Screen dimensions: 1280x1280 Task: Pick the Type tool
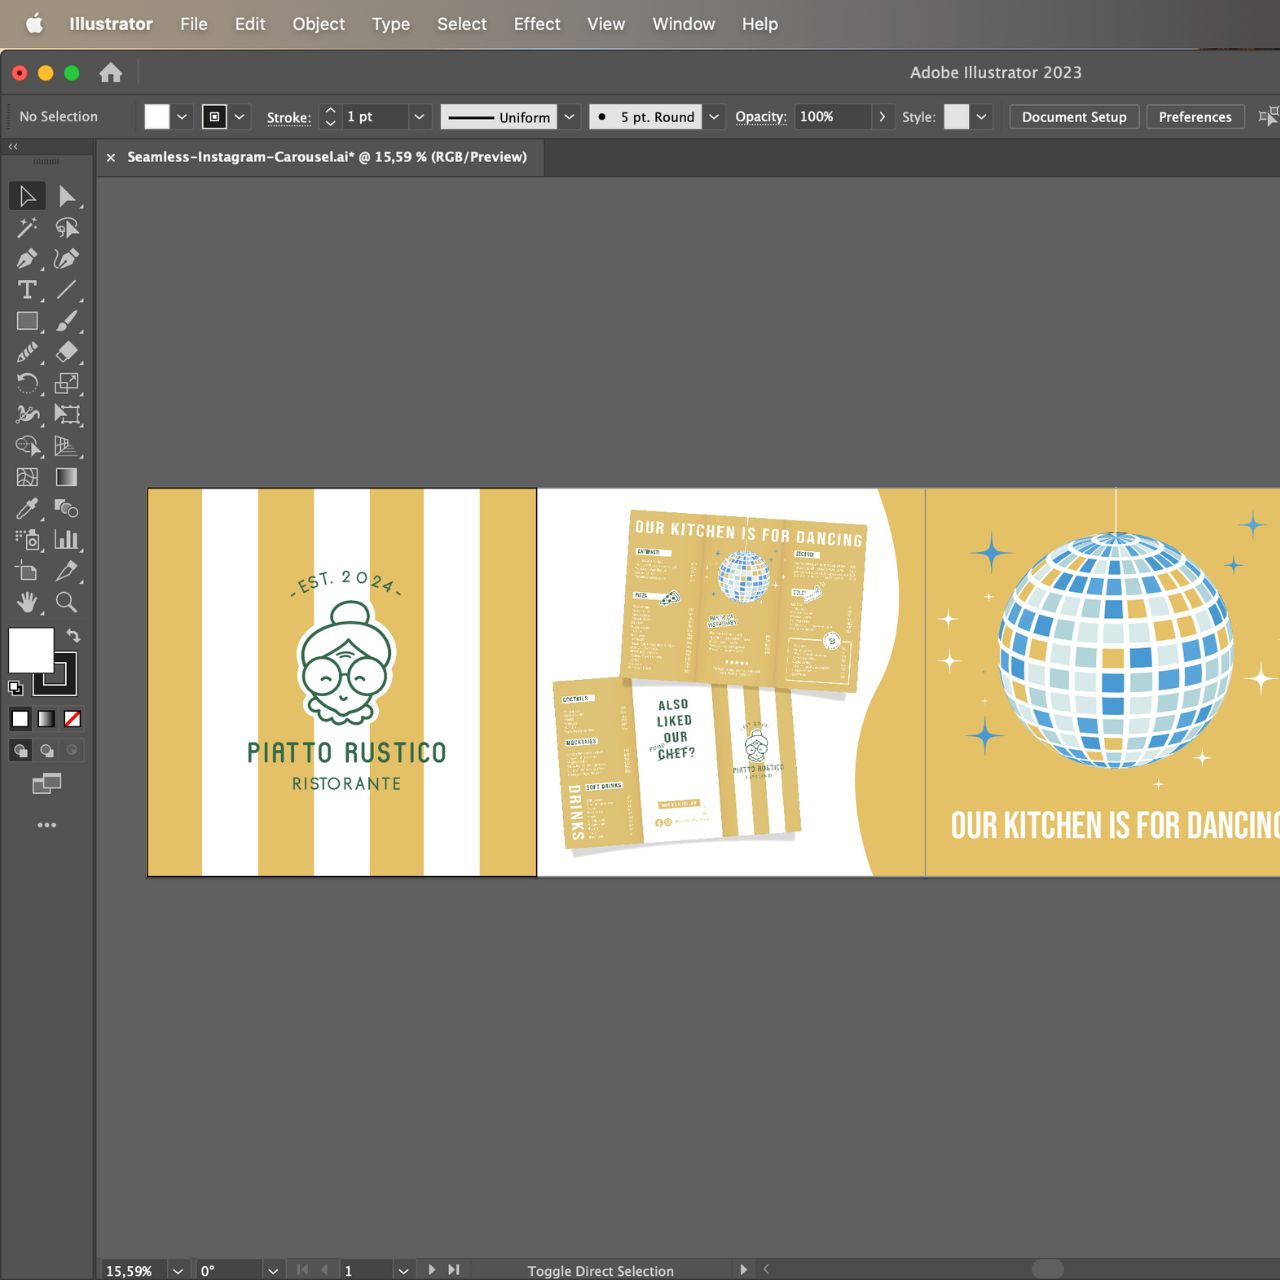(x=27, y=290)
